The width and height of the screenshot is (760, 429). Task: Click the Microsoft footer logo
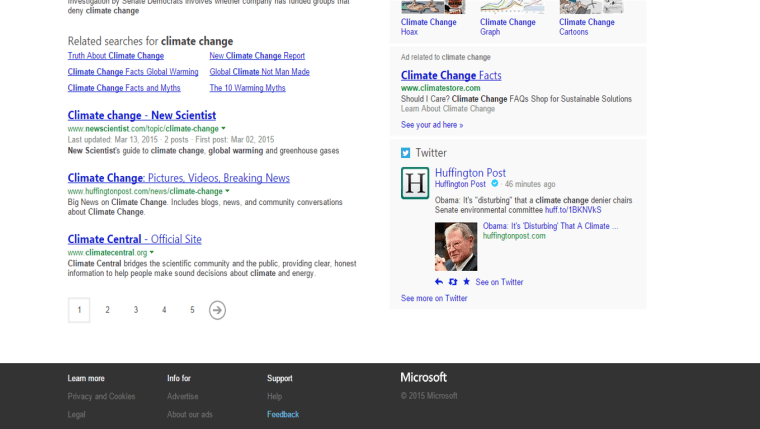(424, 378)
